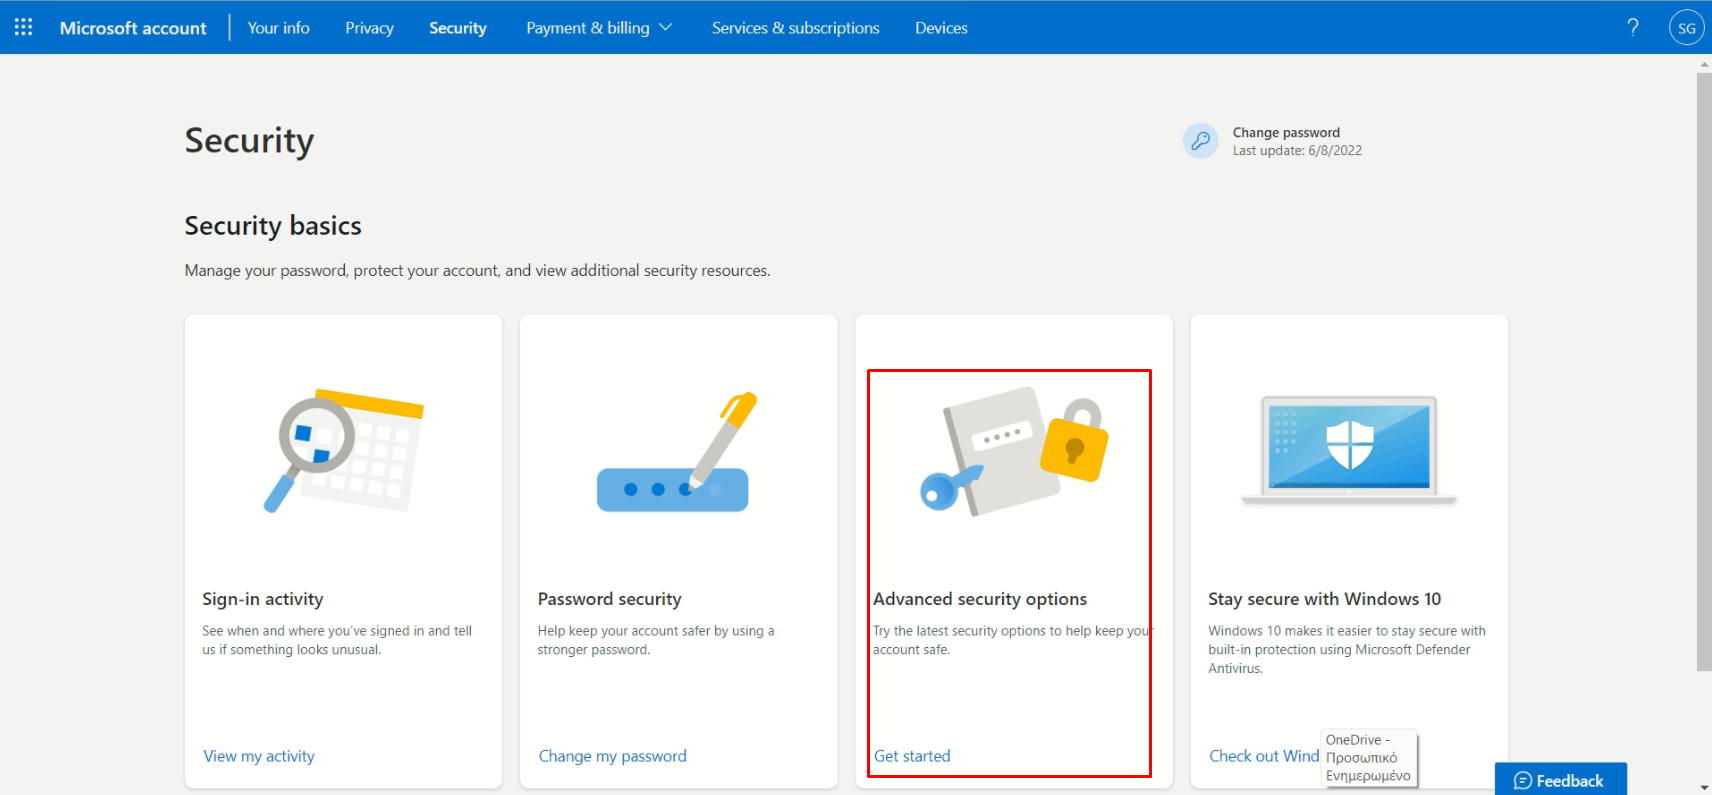Click the scrollbar up arrow
This screenshot has height=795, width=1712.
click(x=1704, y=64)
